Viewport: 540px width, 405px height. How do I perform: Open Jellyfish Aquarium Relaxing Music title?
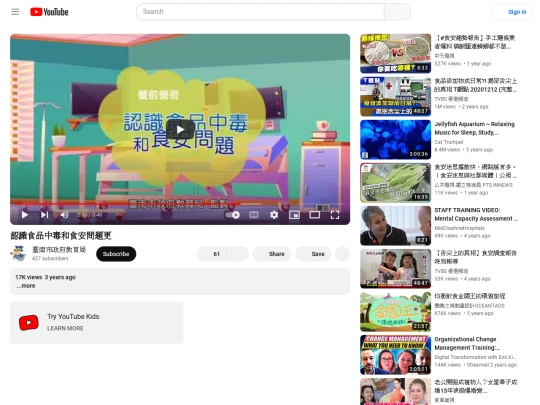tap(474, 128)
